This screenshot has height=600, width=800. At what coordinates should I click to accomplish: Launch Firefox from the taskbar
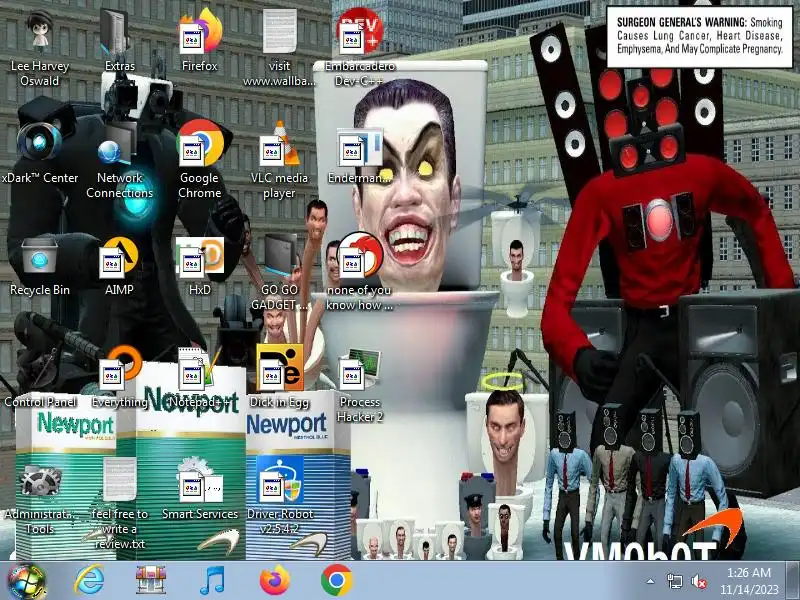[274, 581]
